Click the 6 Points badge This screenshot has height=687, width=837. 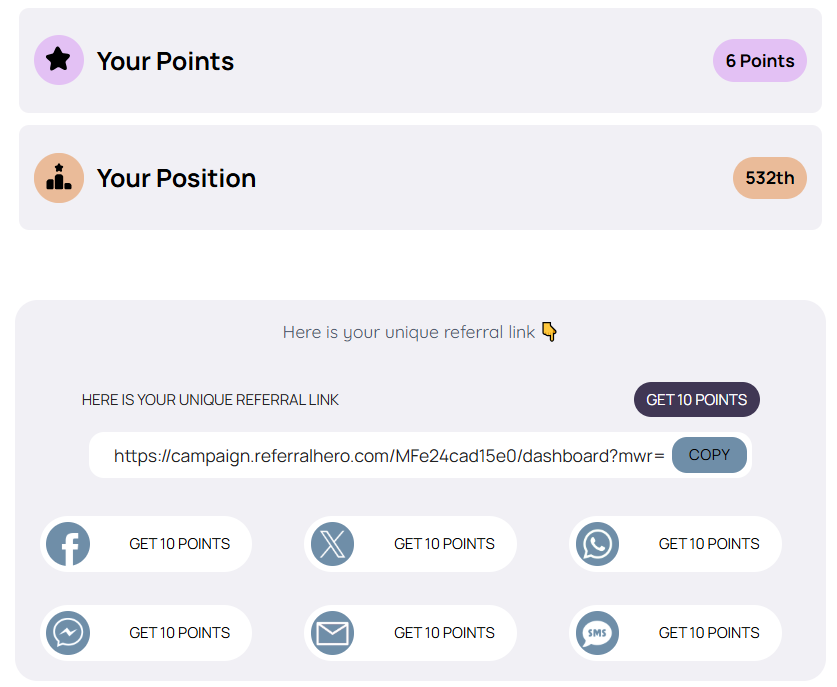759,61
